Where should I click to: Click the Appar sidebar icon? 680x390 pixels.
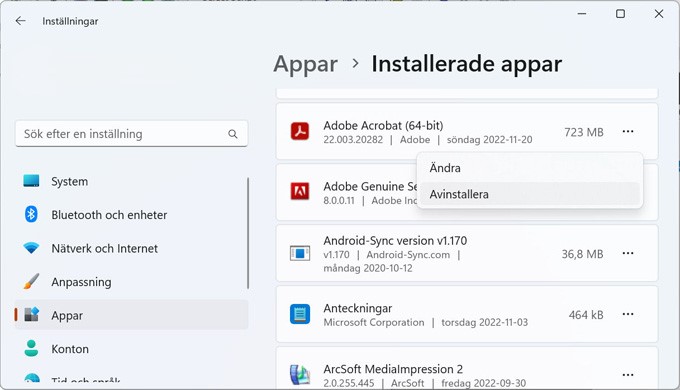(x=31, y=315)
